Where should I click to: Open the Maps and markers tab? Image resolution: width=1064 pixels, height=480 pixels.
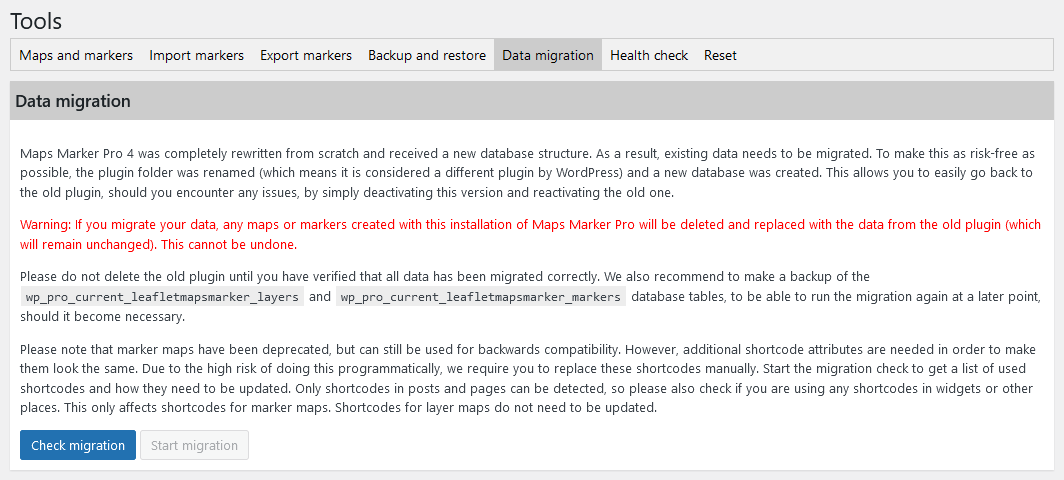(76, 55)
